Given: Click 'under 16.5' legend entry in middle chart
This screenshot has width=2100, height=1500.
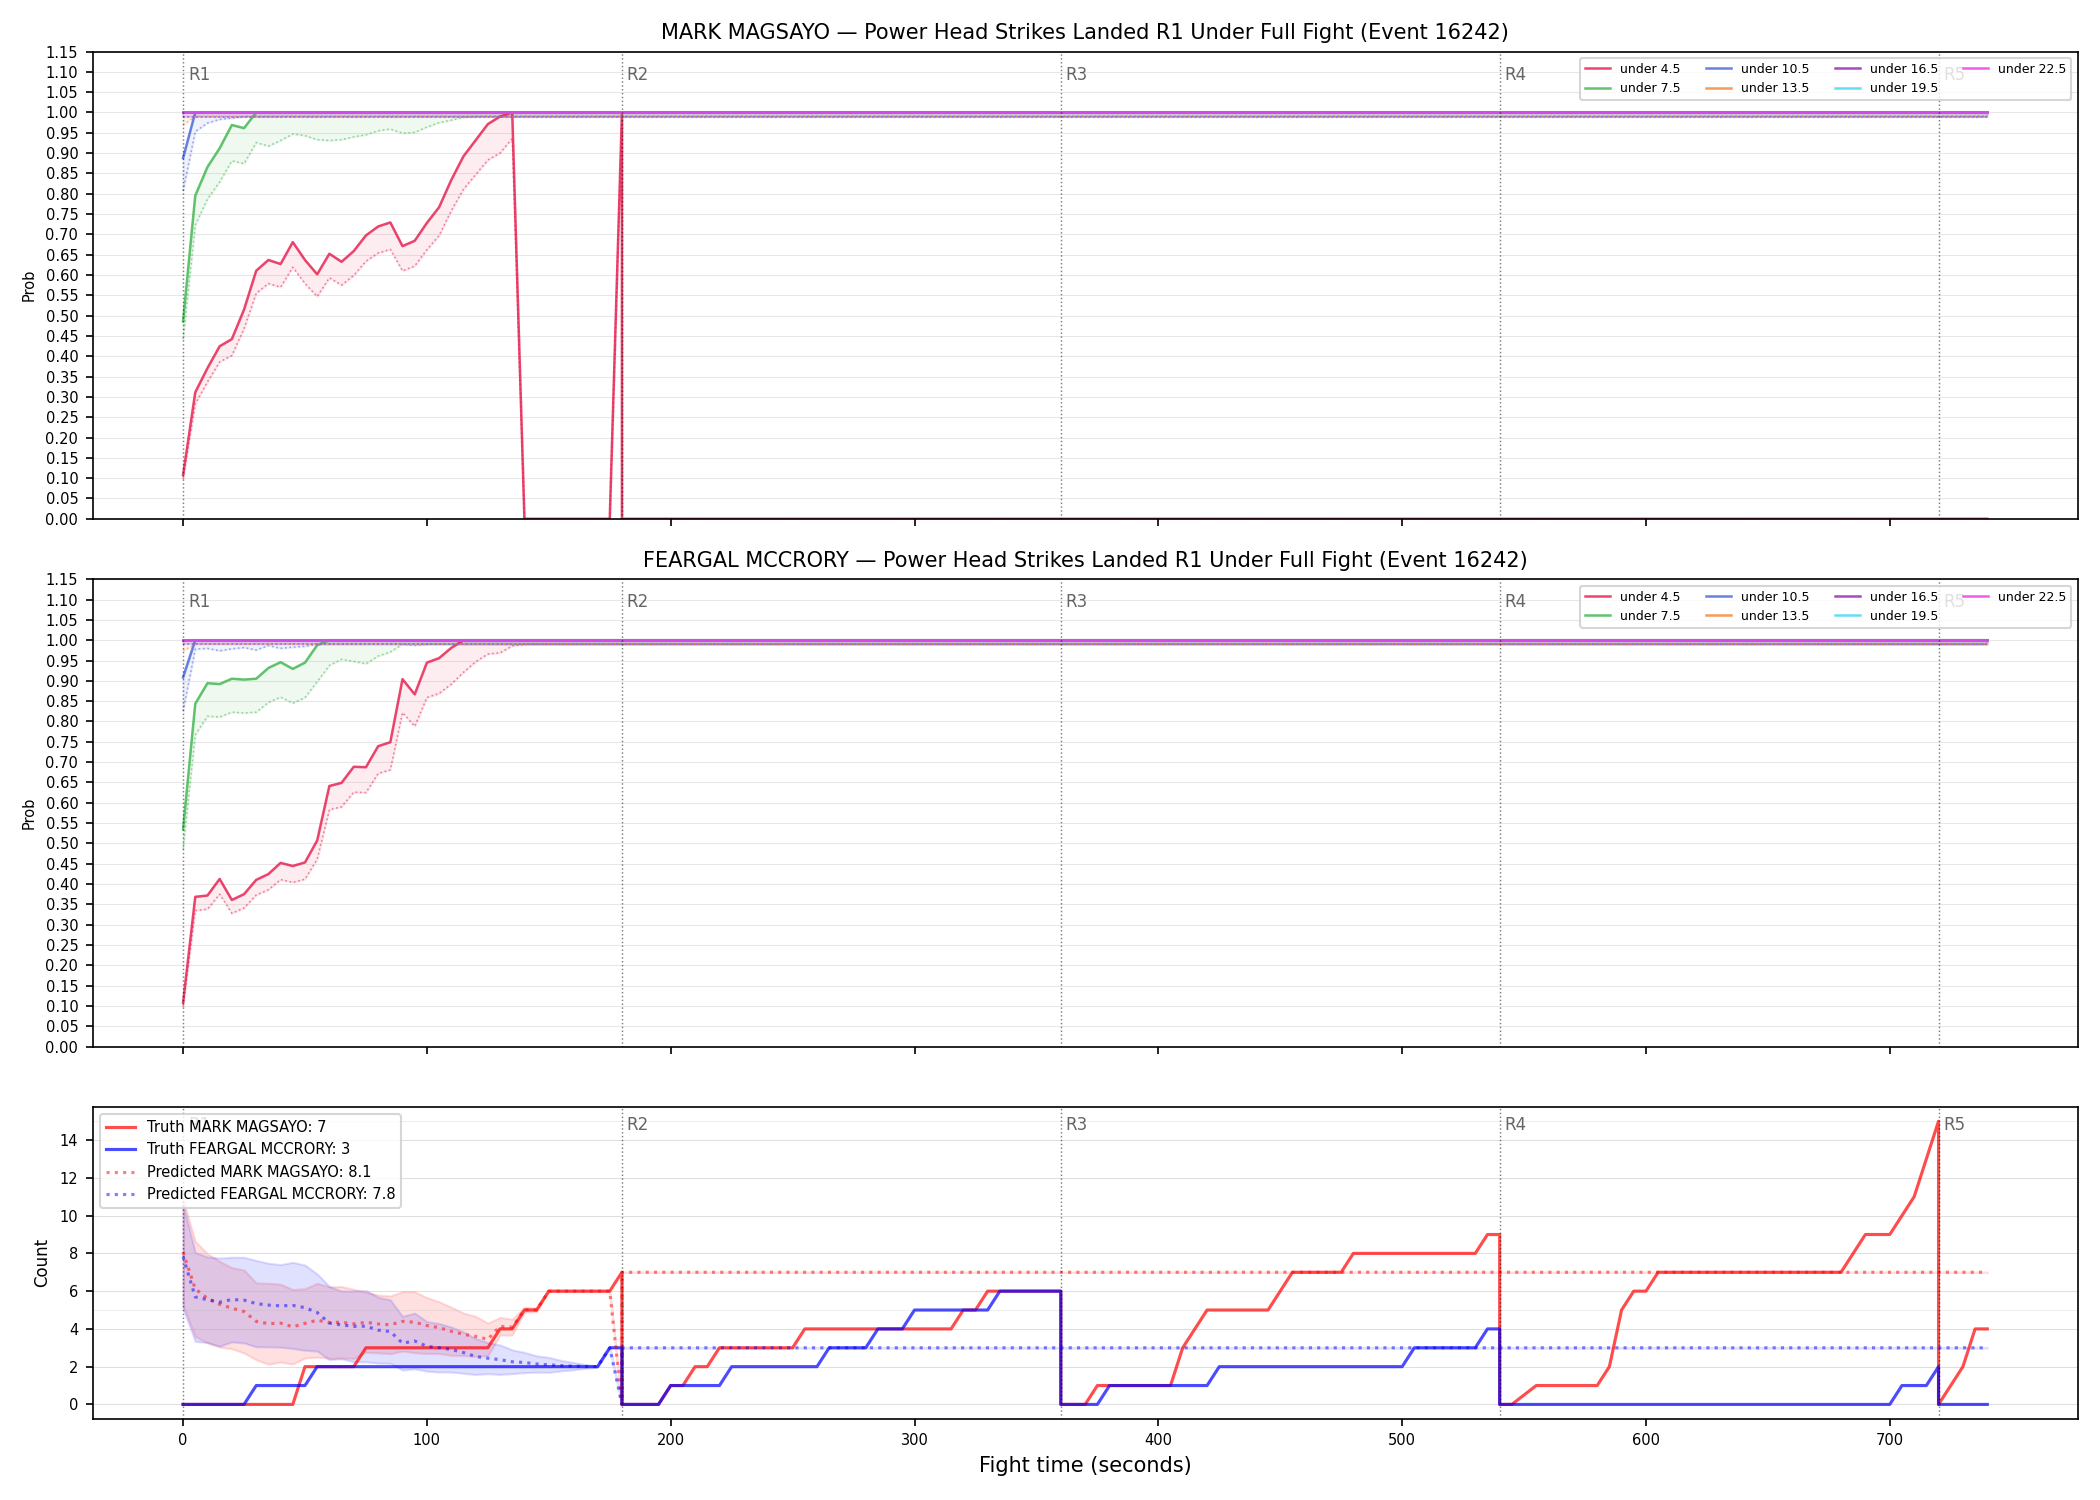Looking at the screenshot, I should click(x=1886, y=597).
